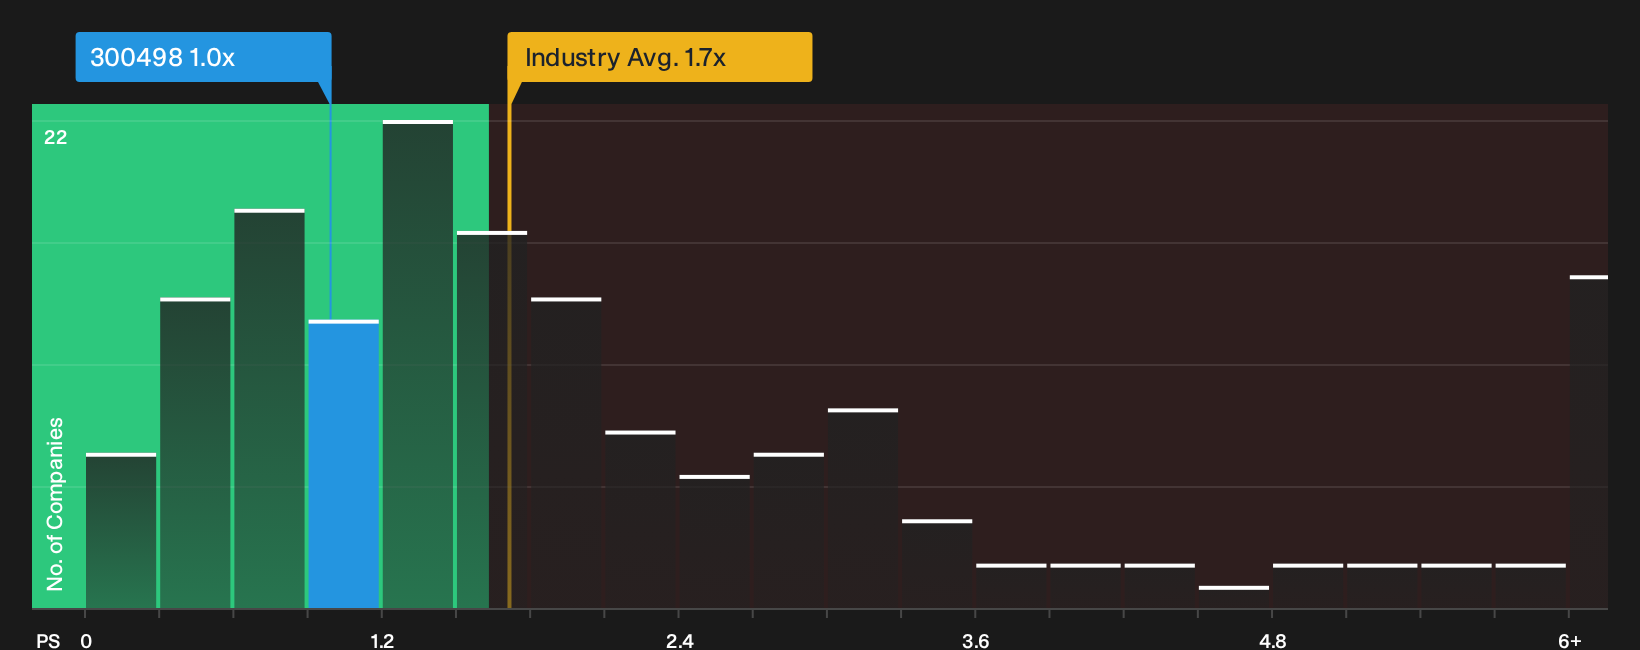Click the yellow Industry Avg. 1.7x label
This screenshot has height=650, width=1640.
click(659, 57)
